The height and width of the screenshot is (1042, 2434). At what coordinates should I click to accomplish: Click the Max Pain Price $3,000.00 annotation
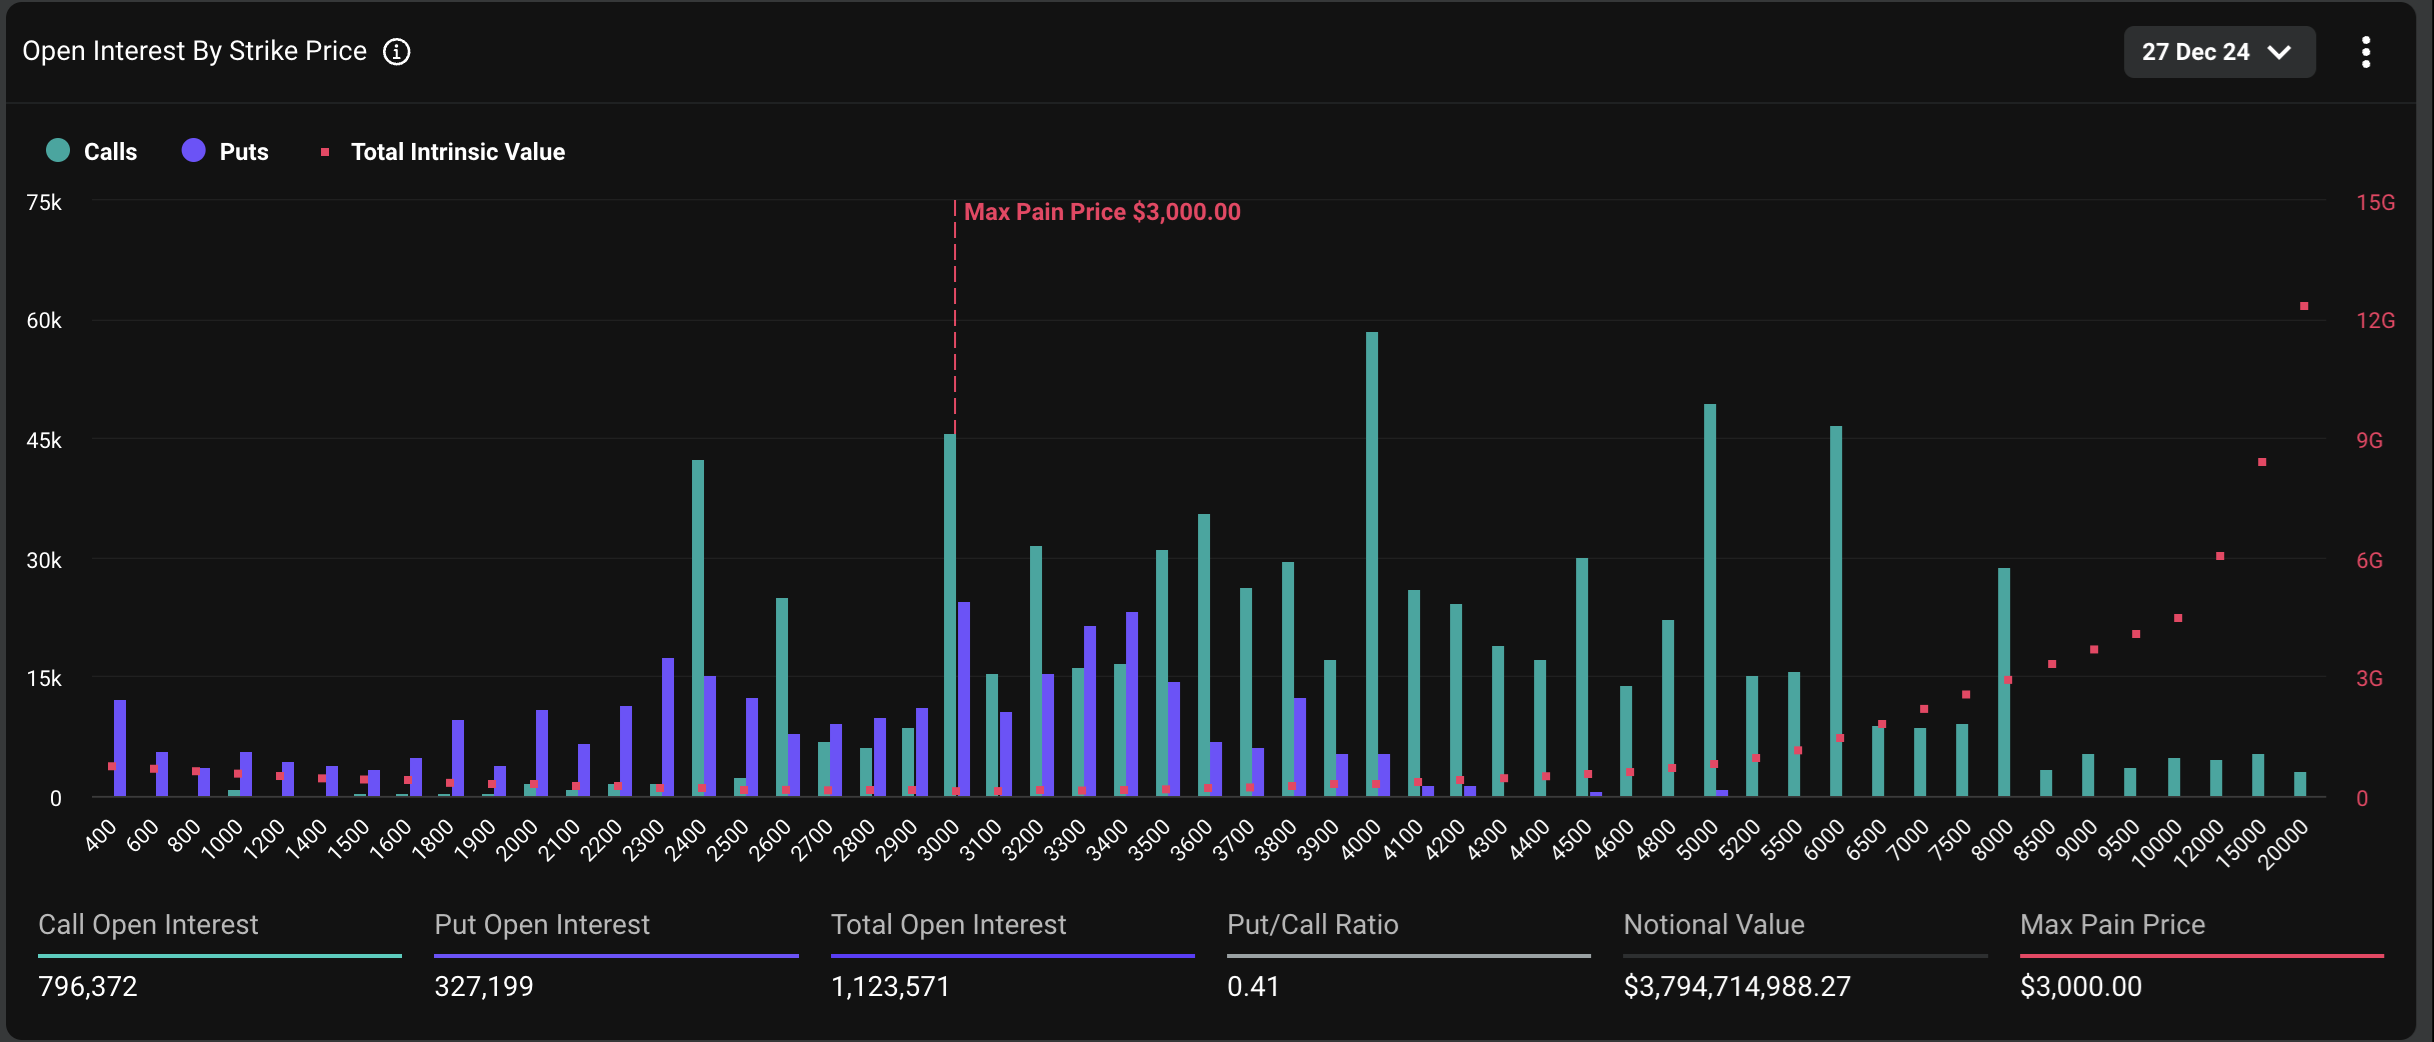(1102, 211)
